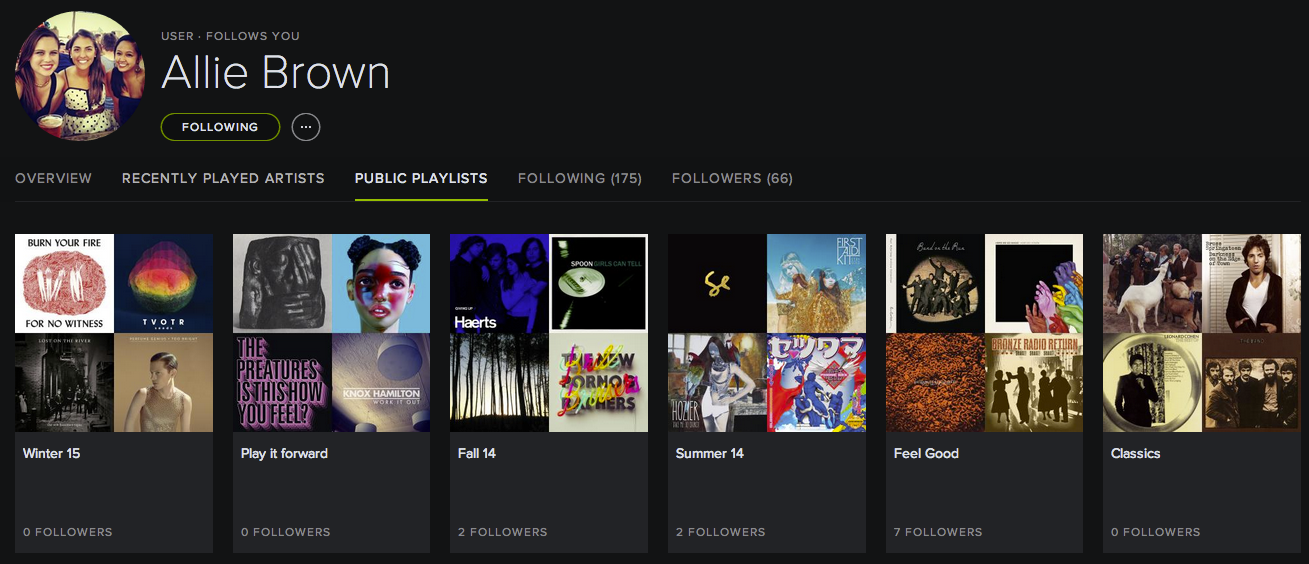The height and width of the screenshot is (564, 1309).
Task: Open the Summer 14 playlist title
Action: [x=710, y=453]
